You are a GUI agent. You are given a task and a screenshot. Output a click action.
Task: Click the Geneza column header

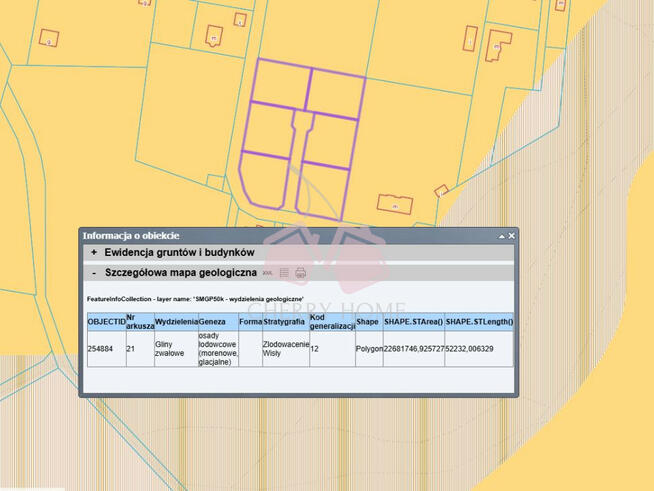[218, 322]
